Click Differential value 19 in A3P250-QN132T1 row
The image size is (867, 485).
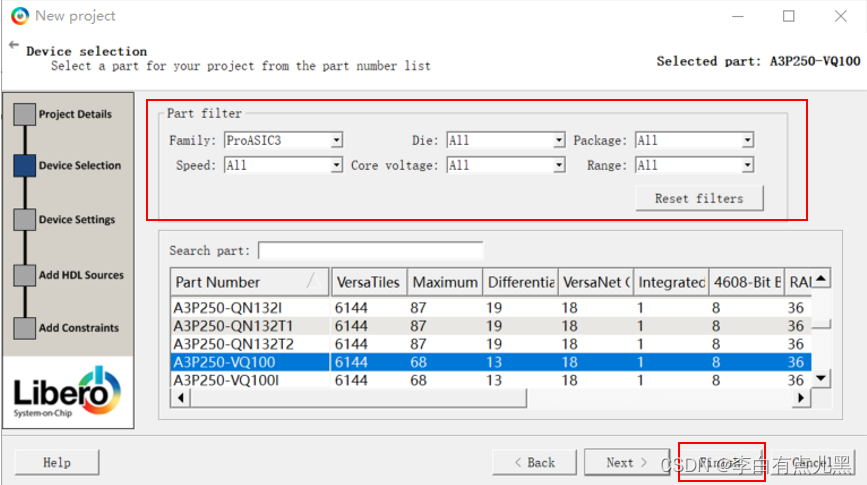(494, 326)
